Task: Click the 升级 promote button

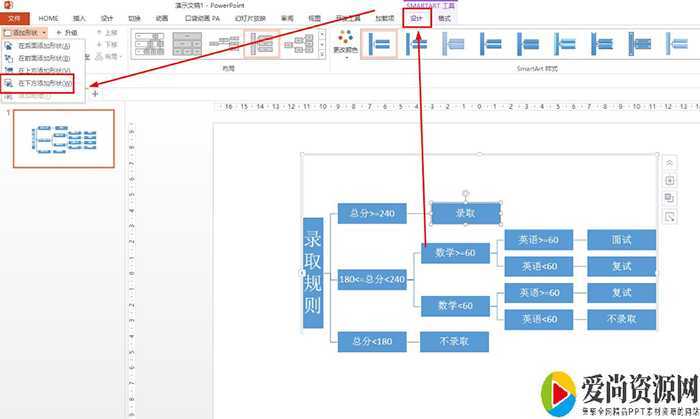Action: [x=68, y=33]
